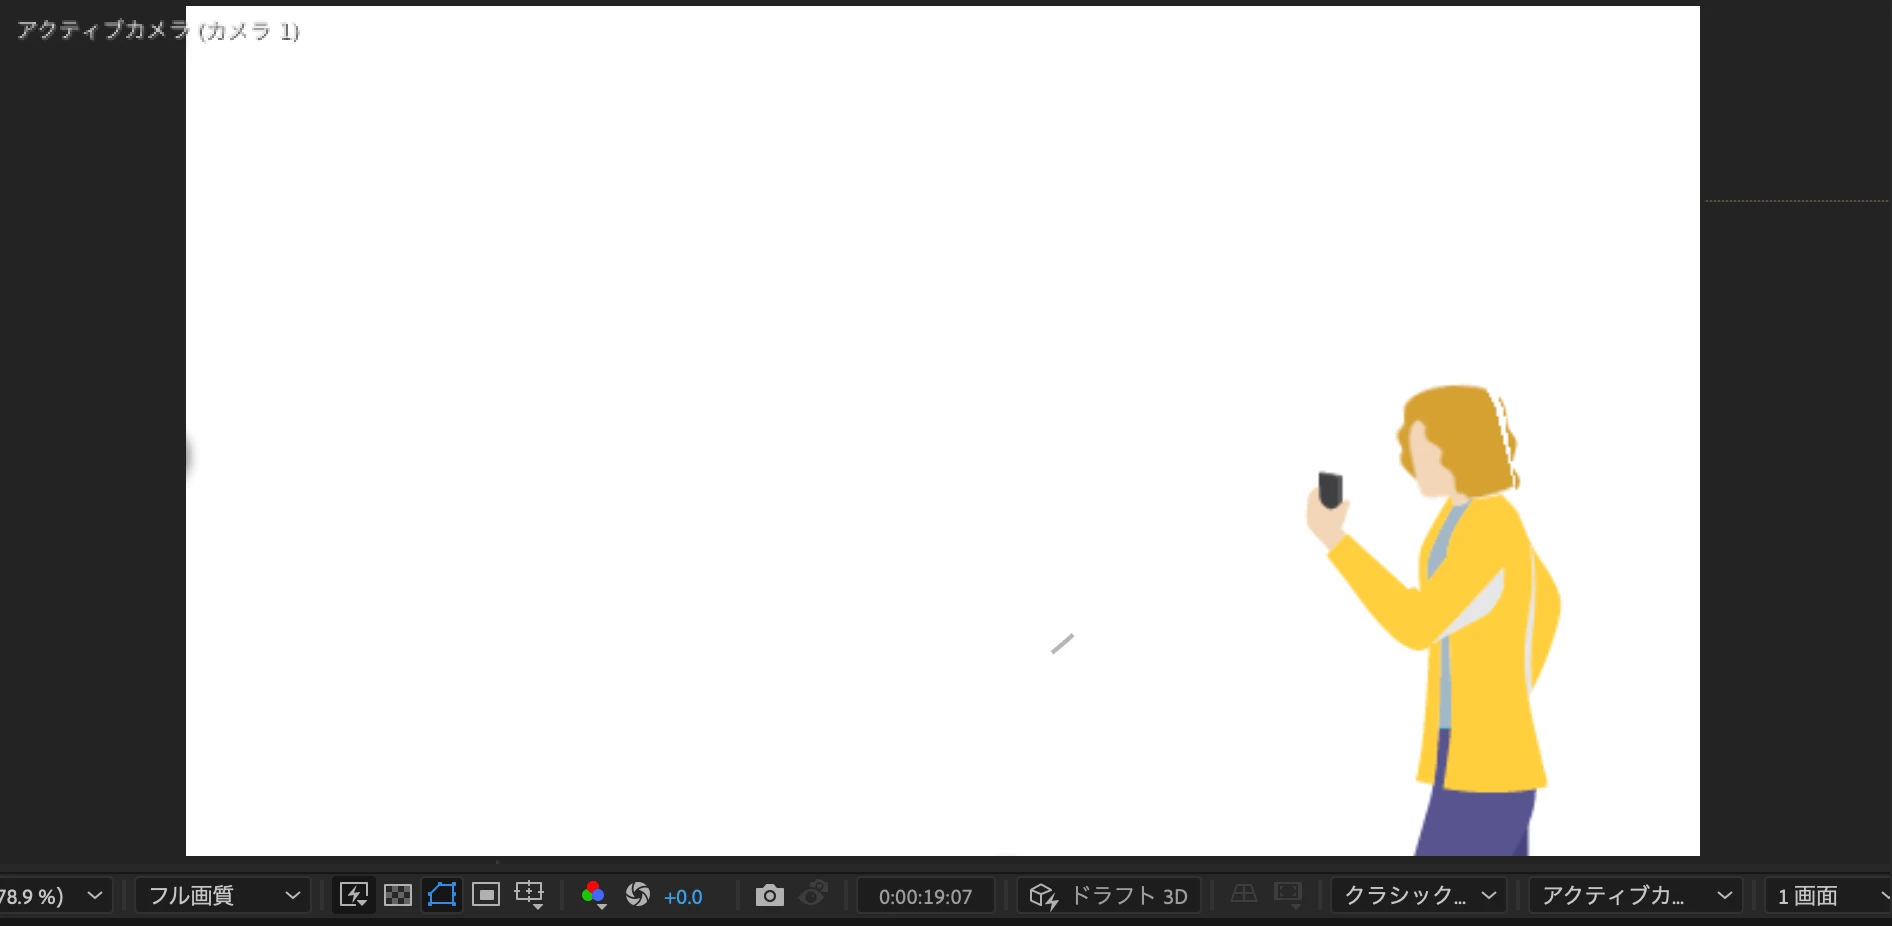Open the 78.9 % magnification dropdown

(54, 896)
